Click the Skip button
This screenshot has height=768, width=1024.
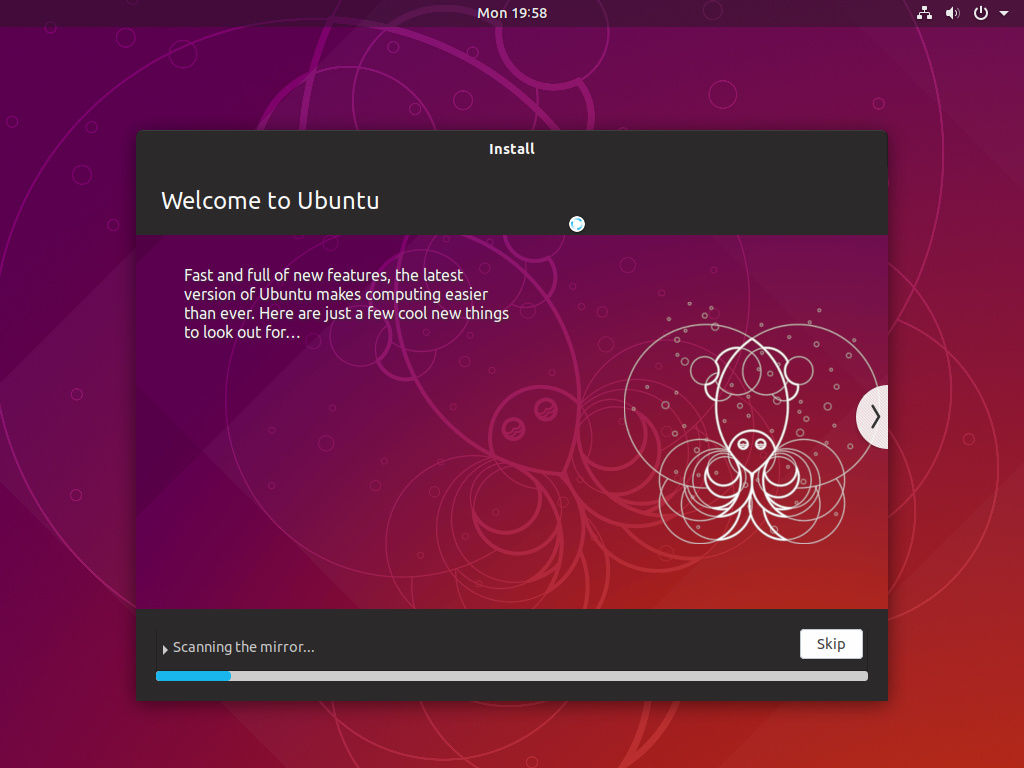[831, 644]
